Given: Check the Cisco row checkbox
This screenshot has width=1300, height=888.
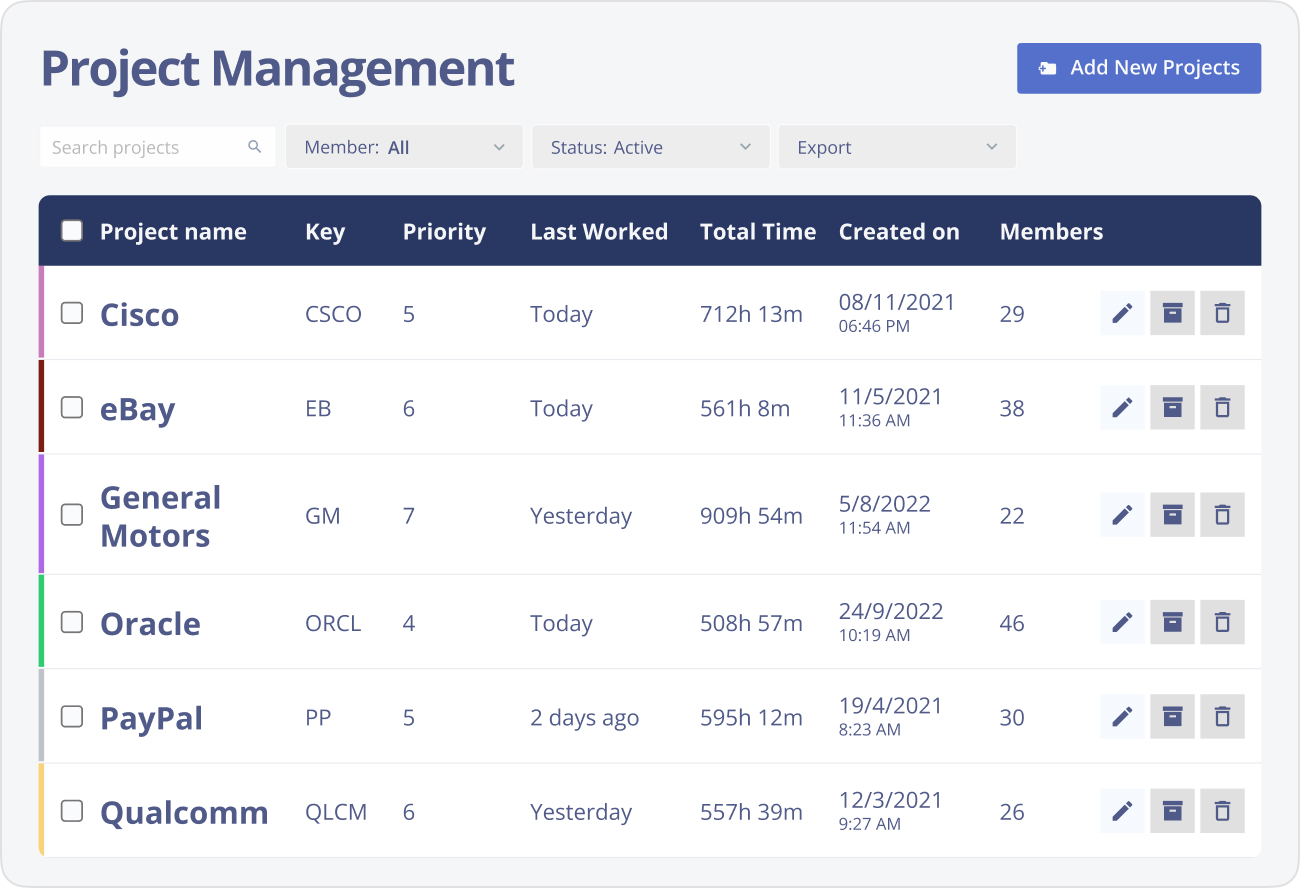Looking at the screenshot, I should coord(71,313).
